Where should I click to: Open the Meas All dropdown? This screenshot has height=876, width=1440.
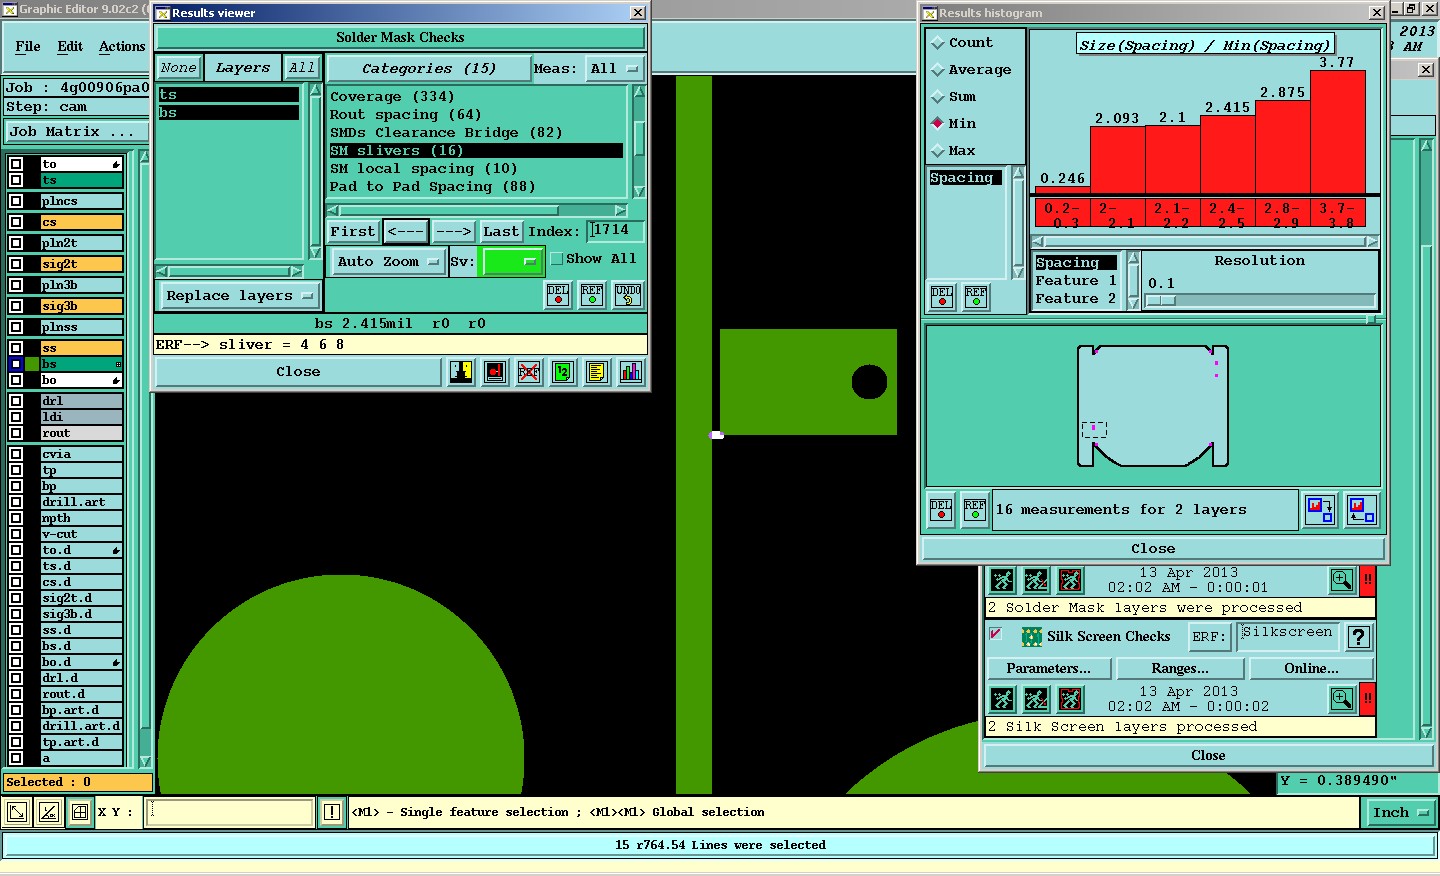[x=614, y=69]
